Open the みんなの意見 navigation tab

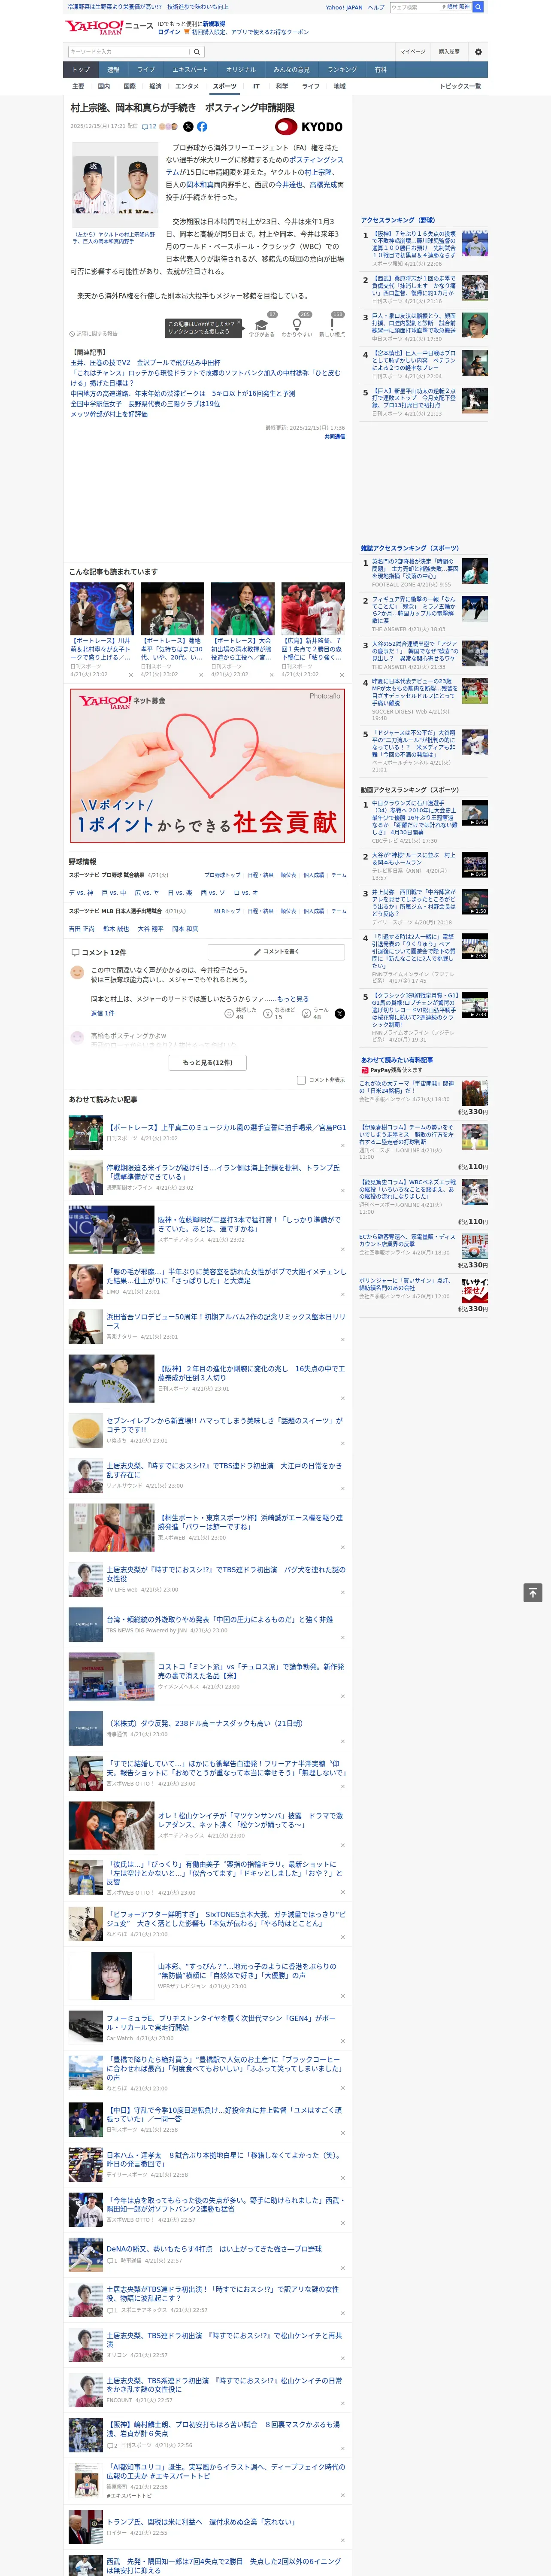click(x=291, y=70)
